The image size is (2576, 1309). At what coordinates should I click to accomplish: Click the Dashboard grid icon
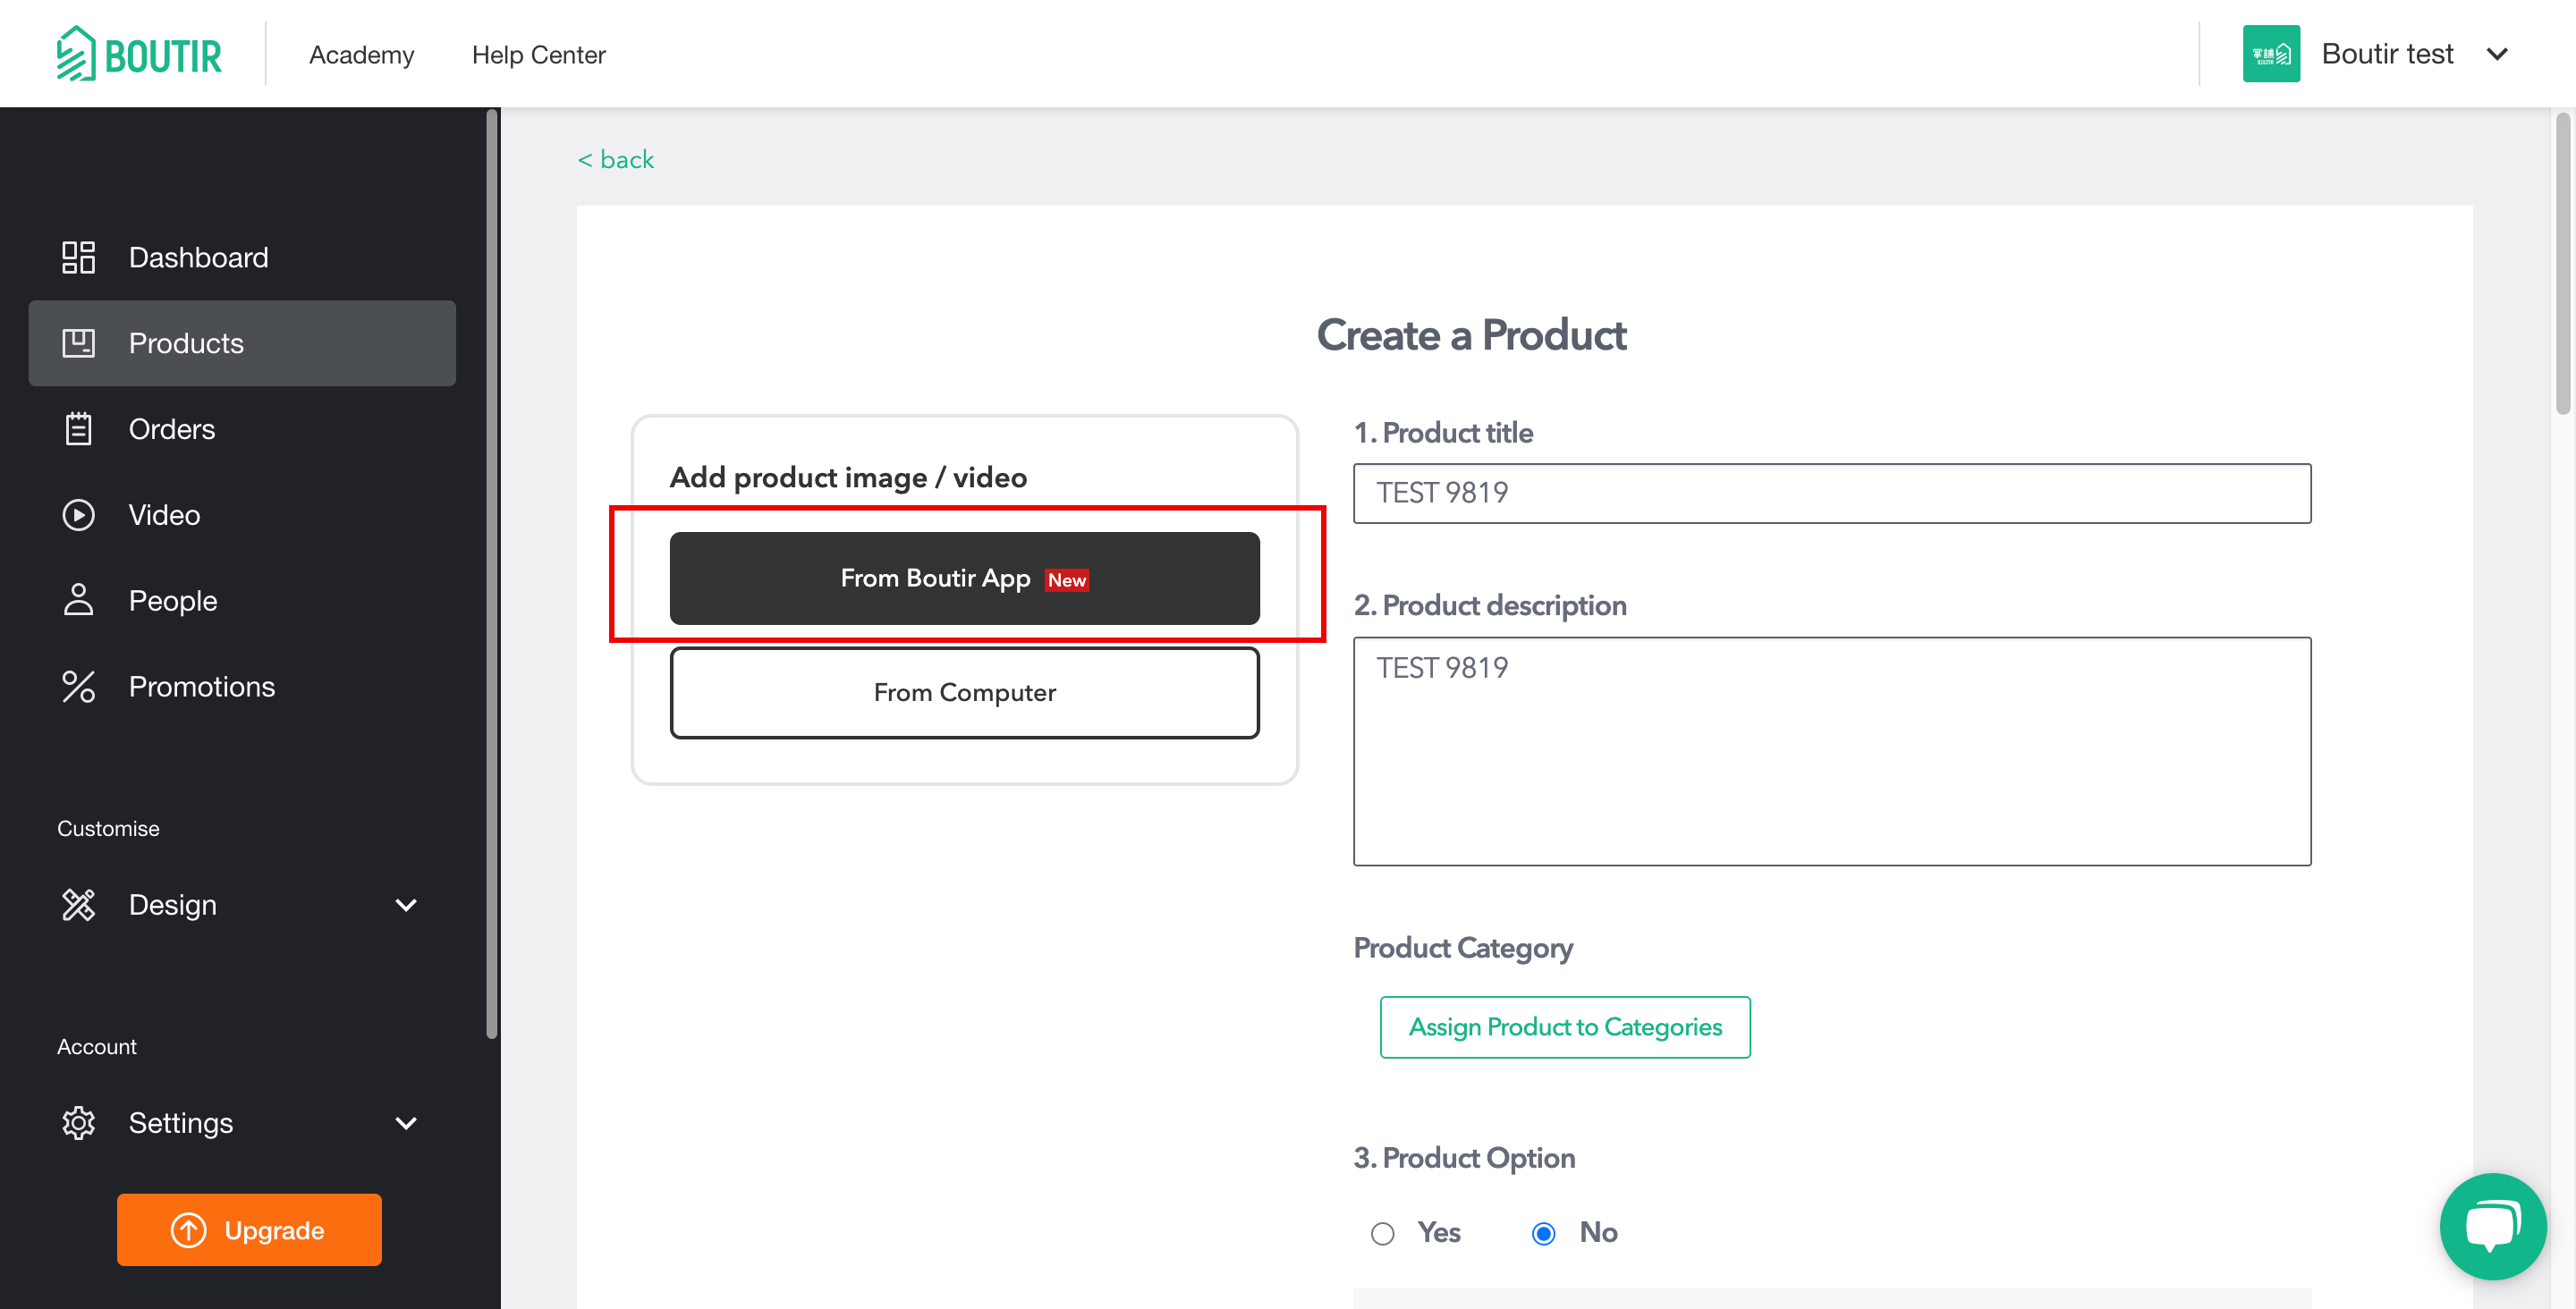pos(78,257)
